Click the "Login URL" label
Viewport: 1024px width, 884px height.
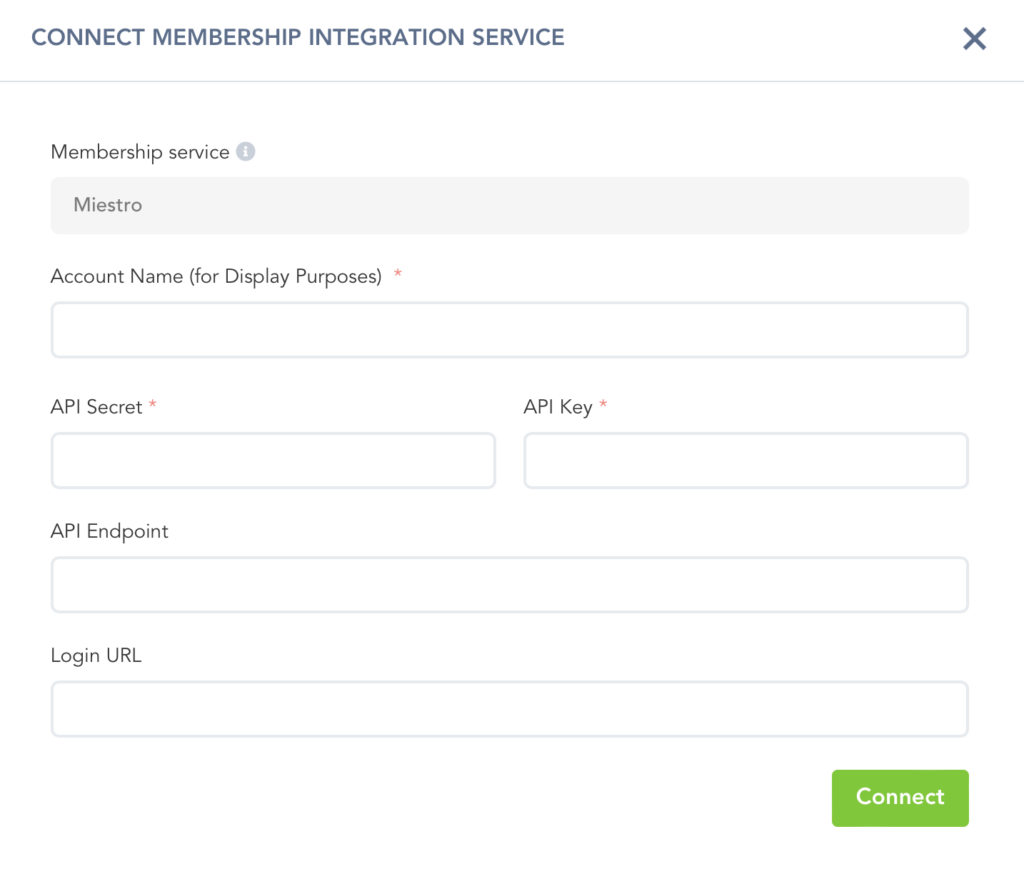pyautogui.click(x=96, y=656)
